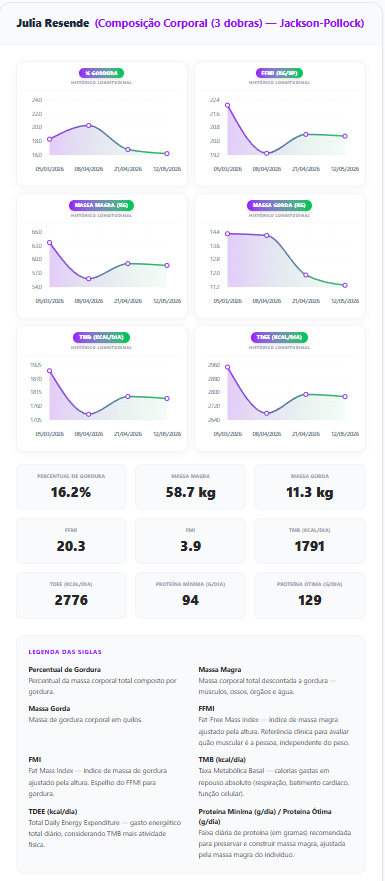Screen dimensions: 385x881
Task: Select the 21/04/2026 point in % Gordura chart
Action: [x=128, y=149]
